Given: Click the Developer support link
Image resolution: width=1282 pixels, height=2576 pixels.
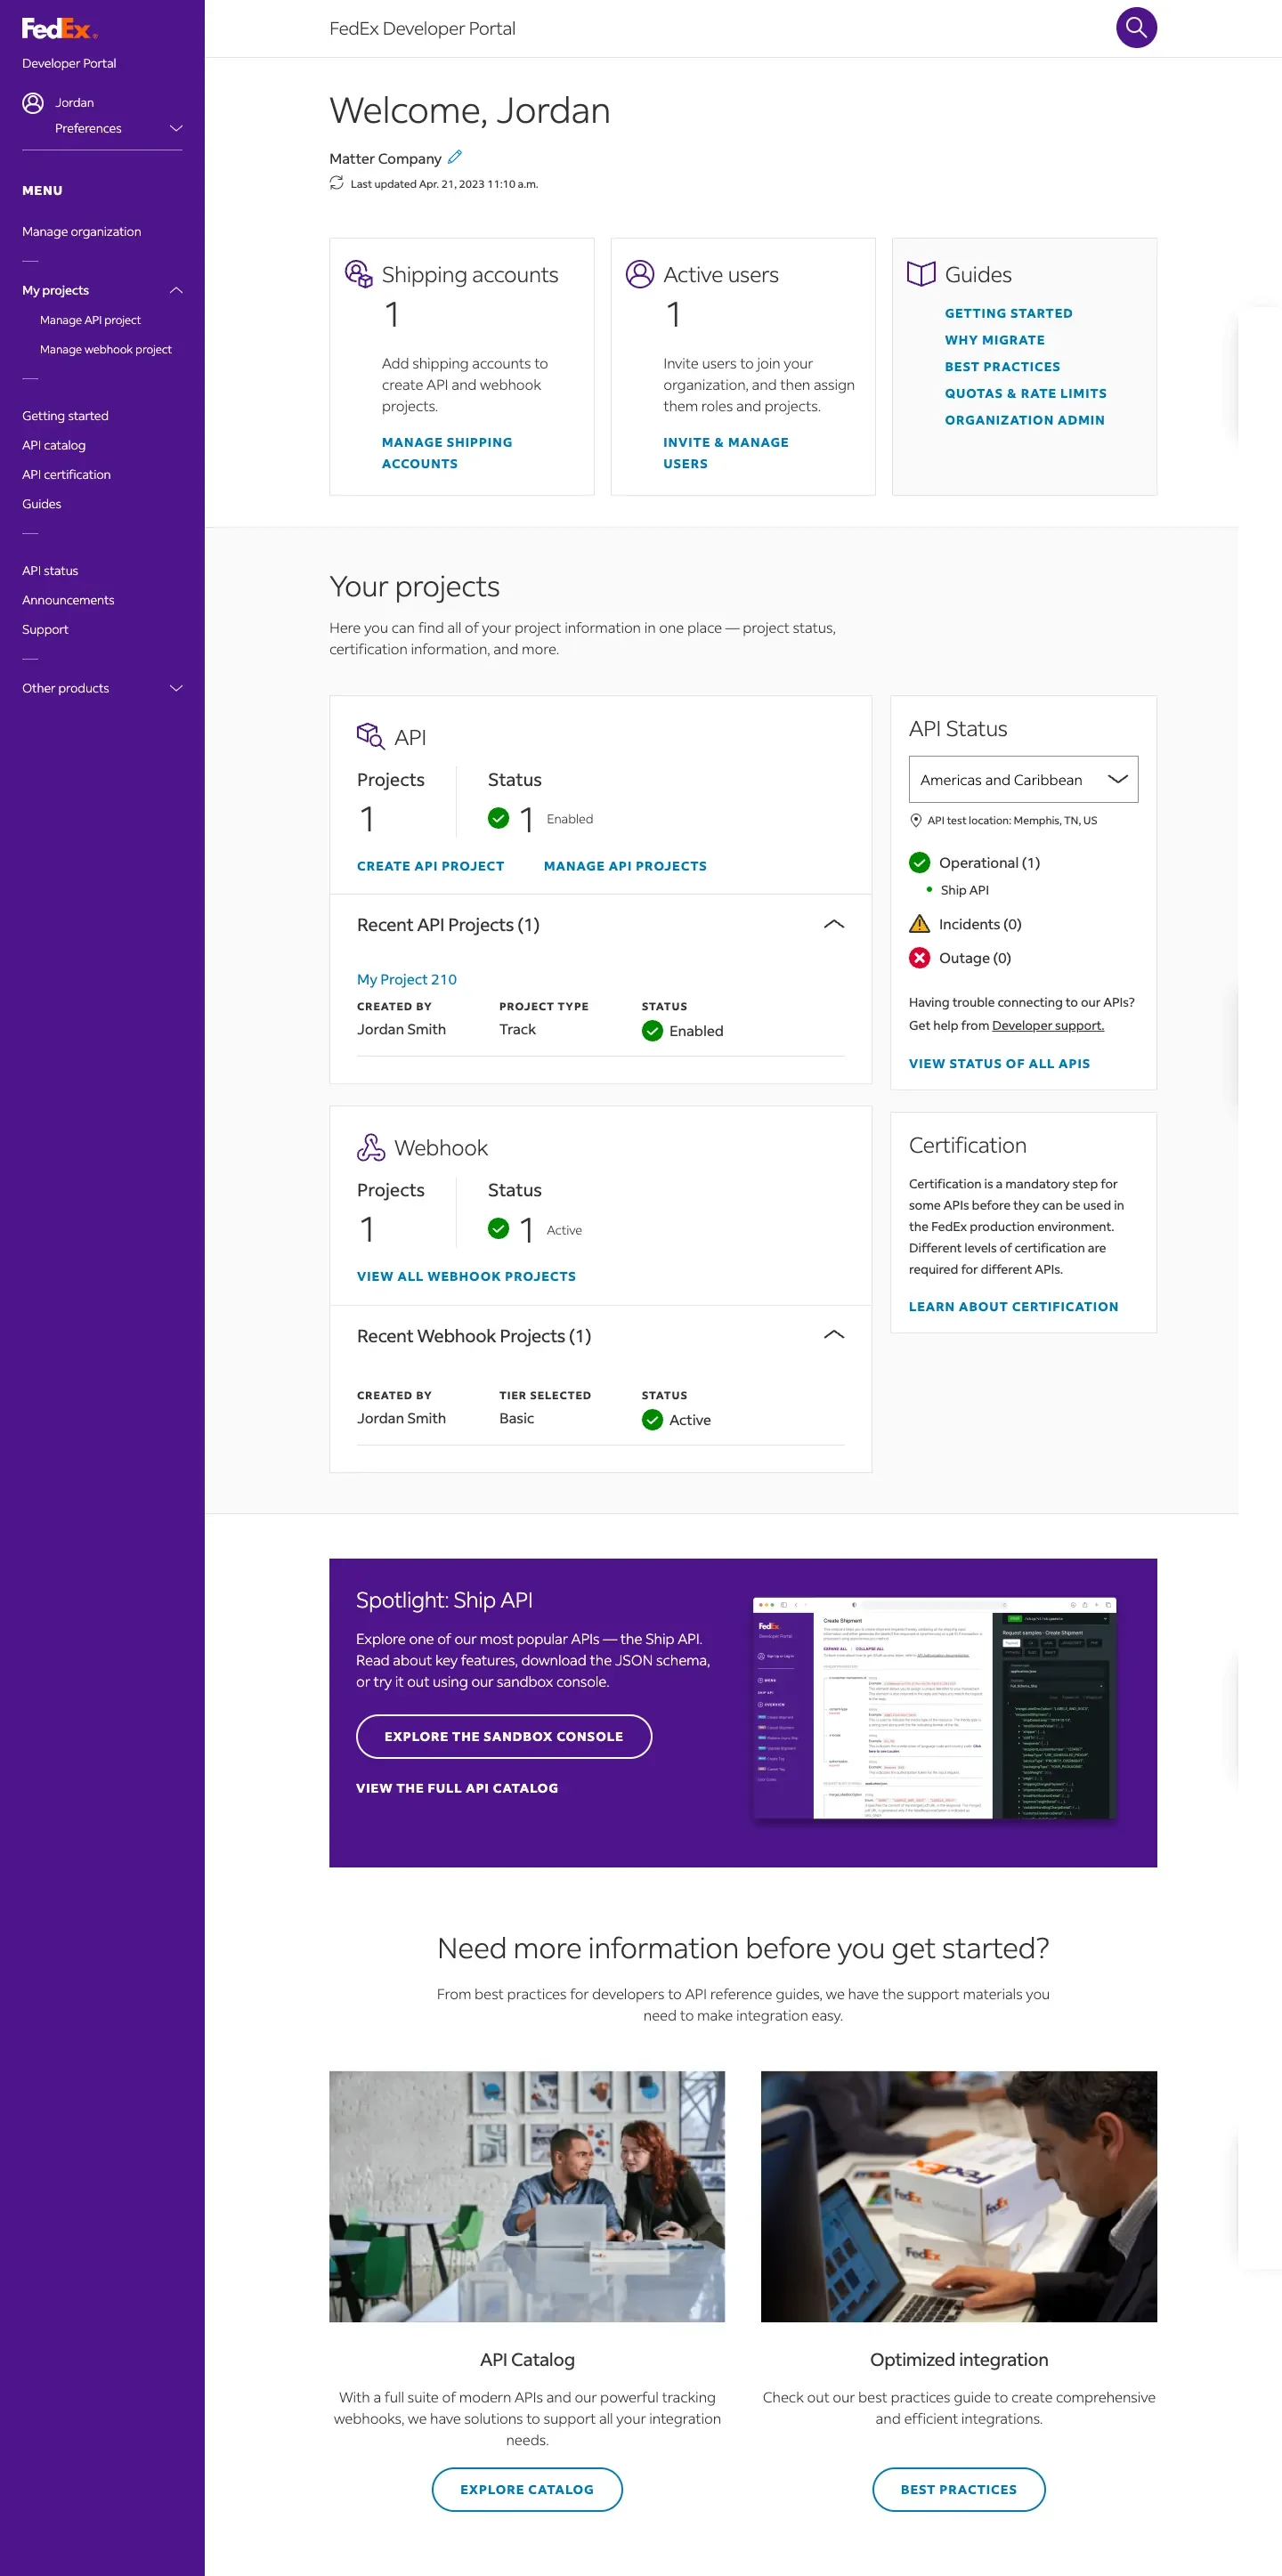Looking at the screenshot, I should coord(1048,1025).
